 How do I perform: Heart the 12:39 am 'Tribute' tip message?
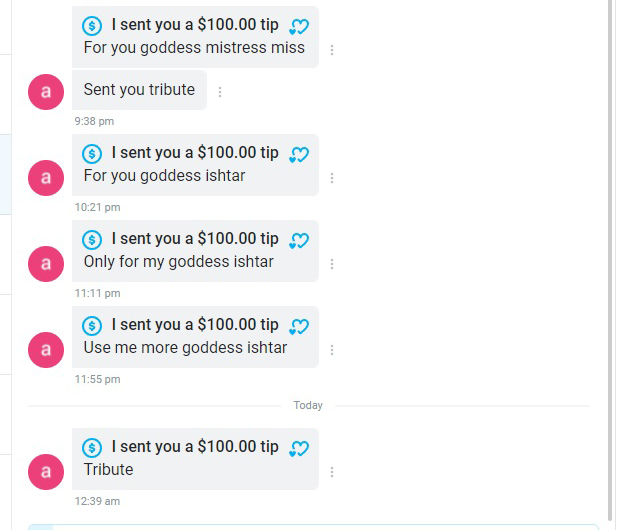299,449
